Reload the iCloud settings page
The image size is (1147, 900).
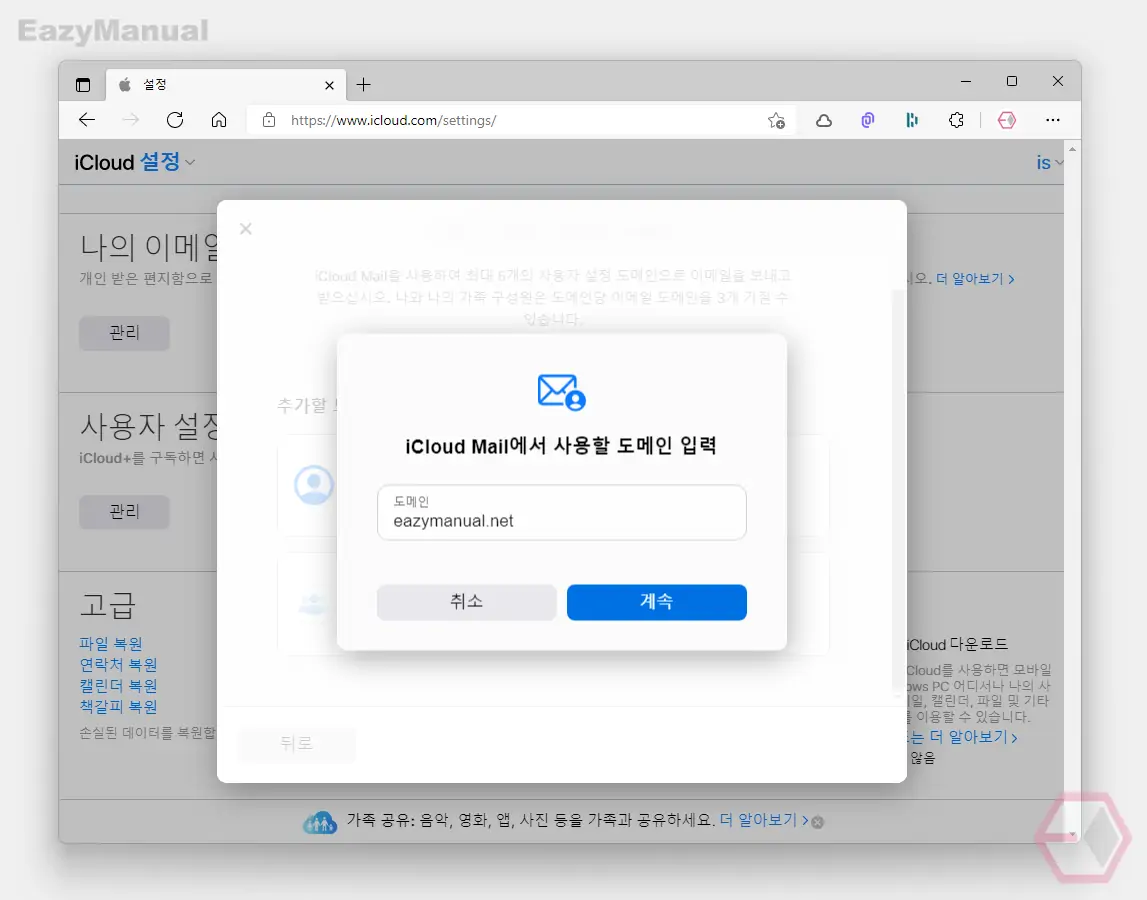tap(175, 120)
